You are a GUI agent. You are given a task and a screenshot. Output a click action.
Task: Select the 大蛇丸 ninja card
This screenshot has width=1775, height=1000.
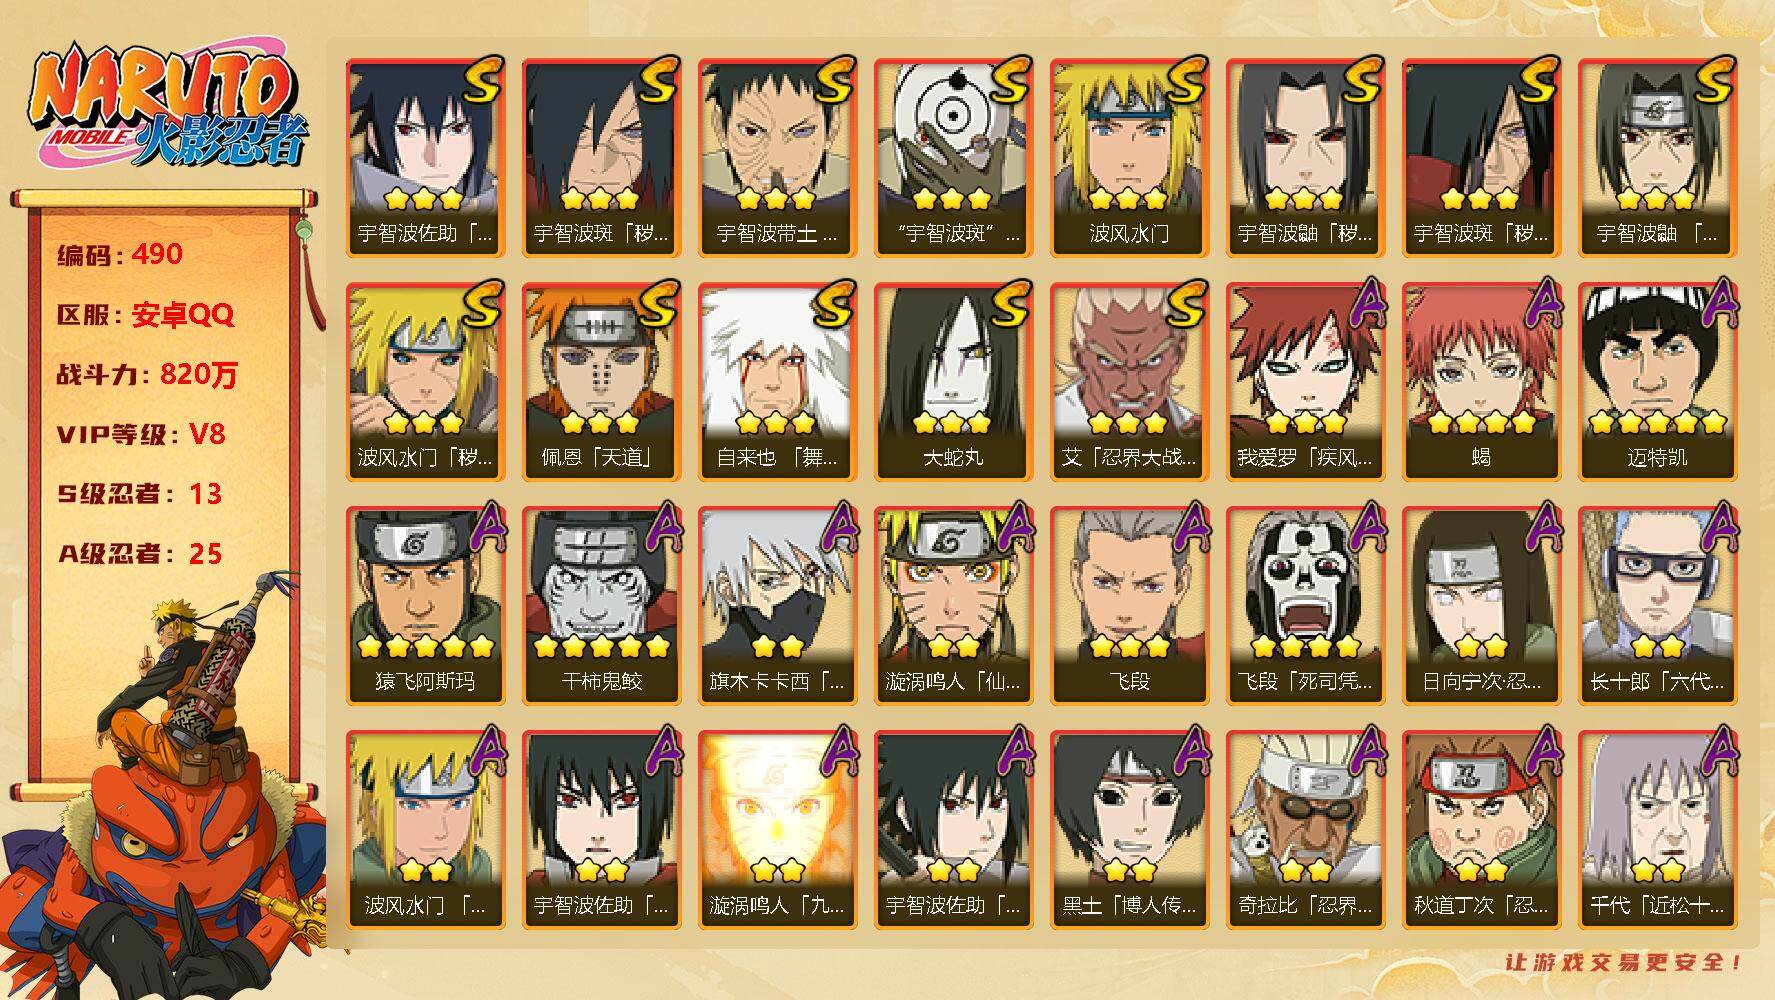953,382
